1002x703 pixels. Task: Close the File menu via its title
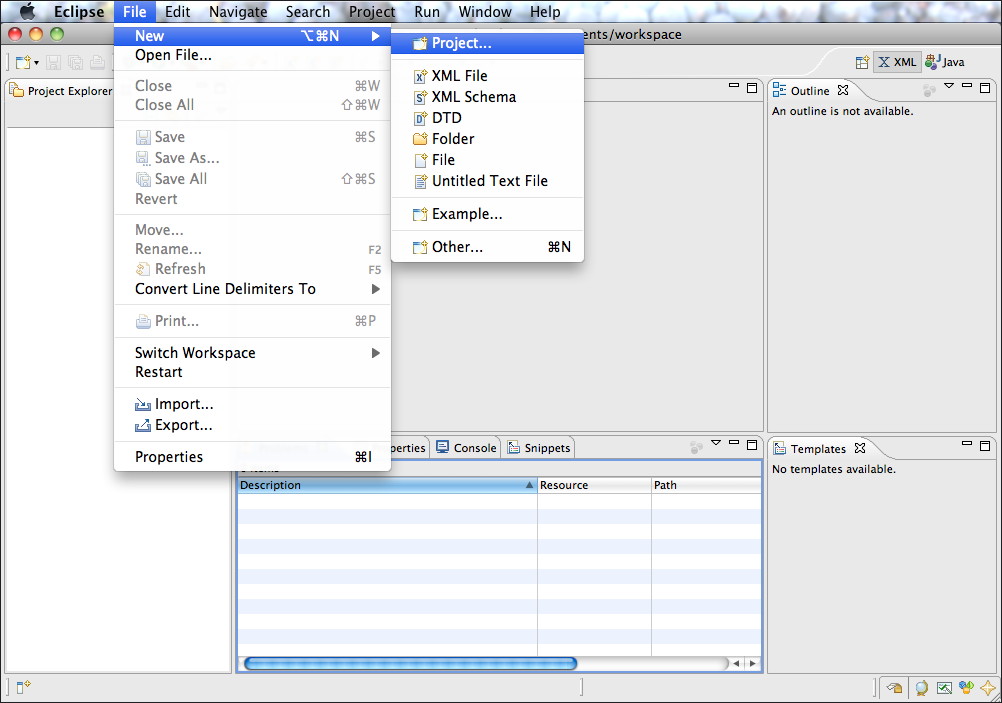point(135,12)
